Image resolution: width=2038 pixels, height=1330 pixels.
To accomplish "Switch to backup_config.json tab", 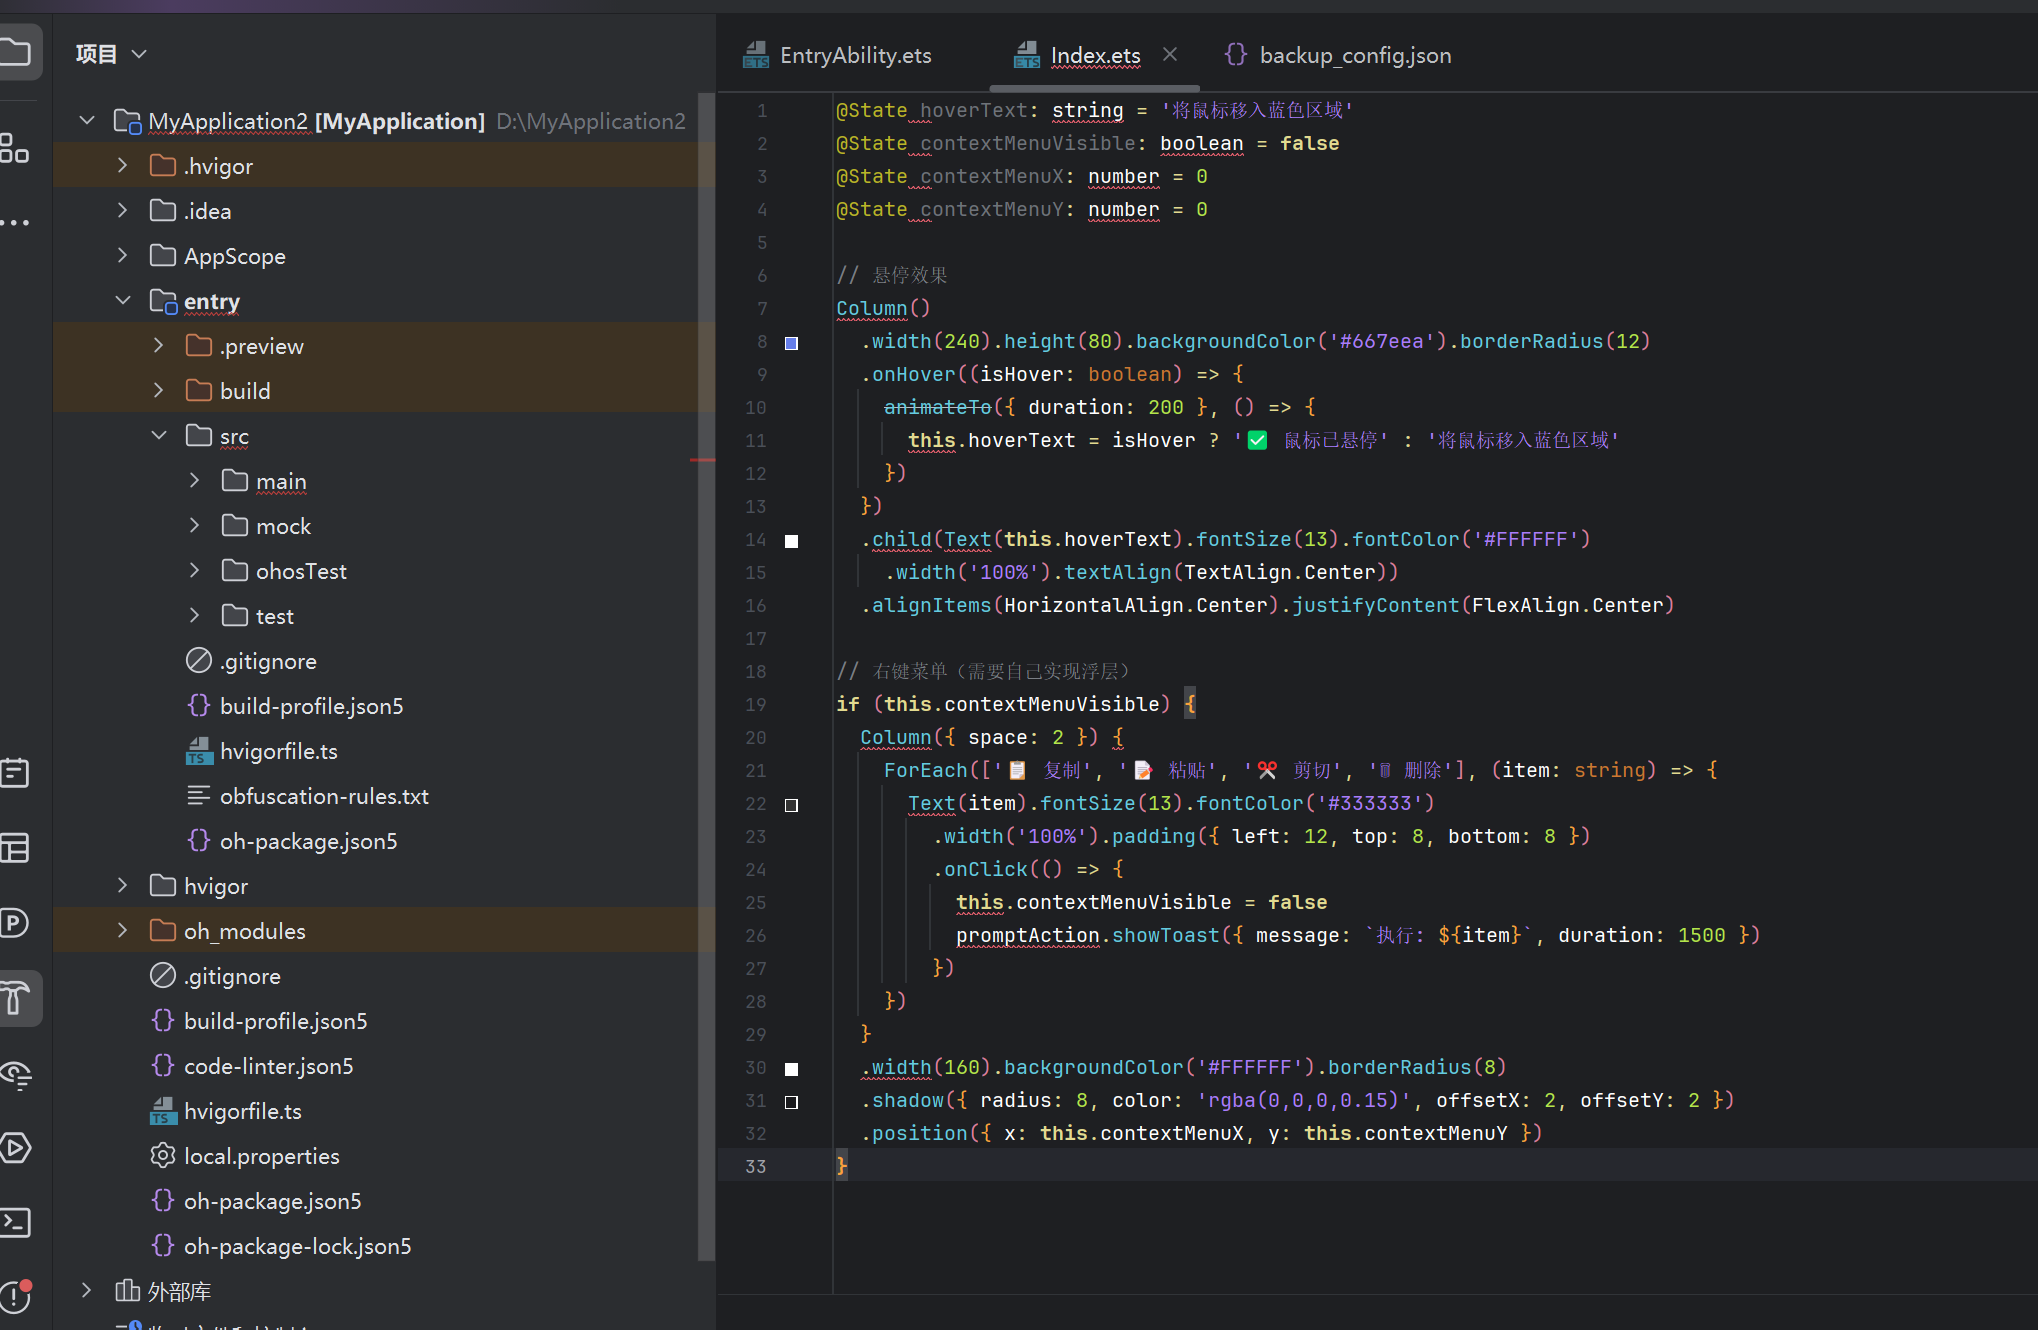I will pos(1338,55).
